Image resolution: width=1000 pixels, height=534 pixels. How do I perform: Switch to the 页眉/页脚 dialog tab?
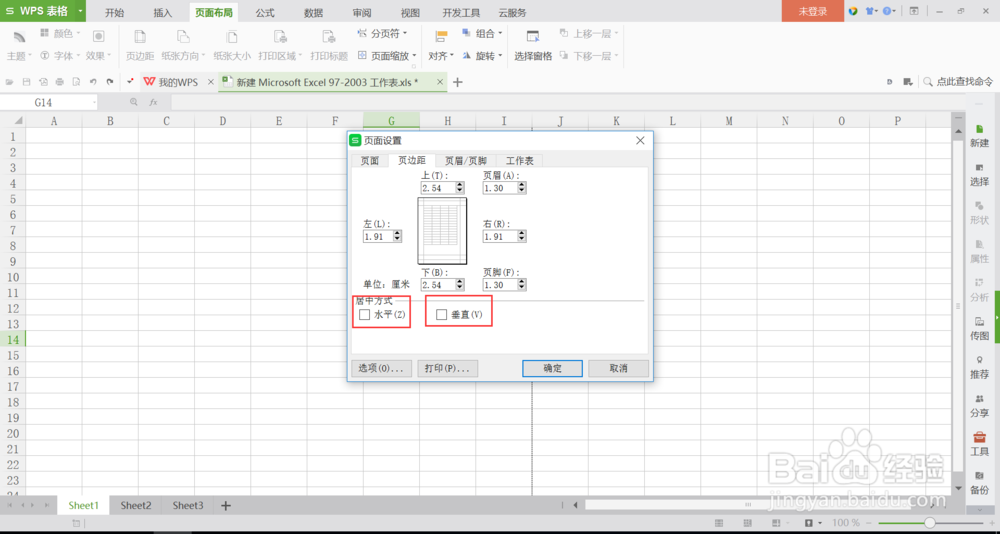click(x=466, y=161)
